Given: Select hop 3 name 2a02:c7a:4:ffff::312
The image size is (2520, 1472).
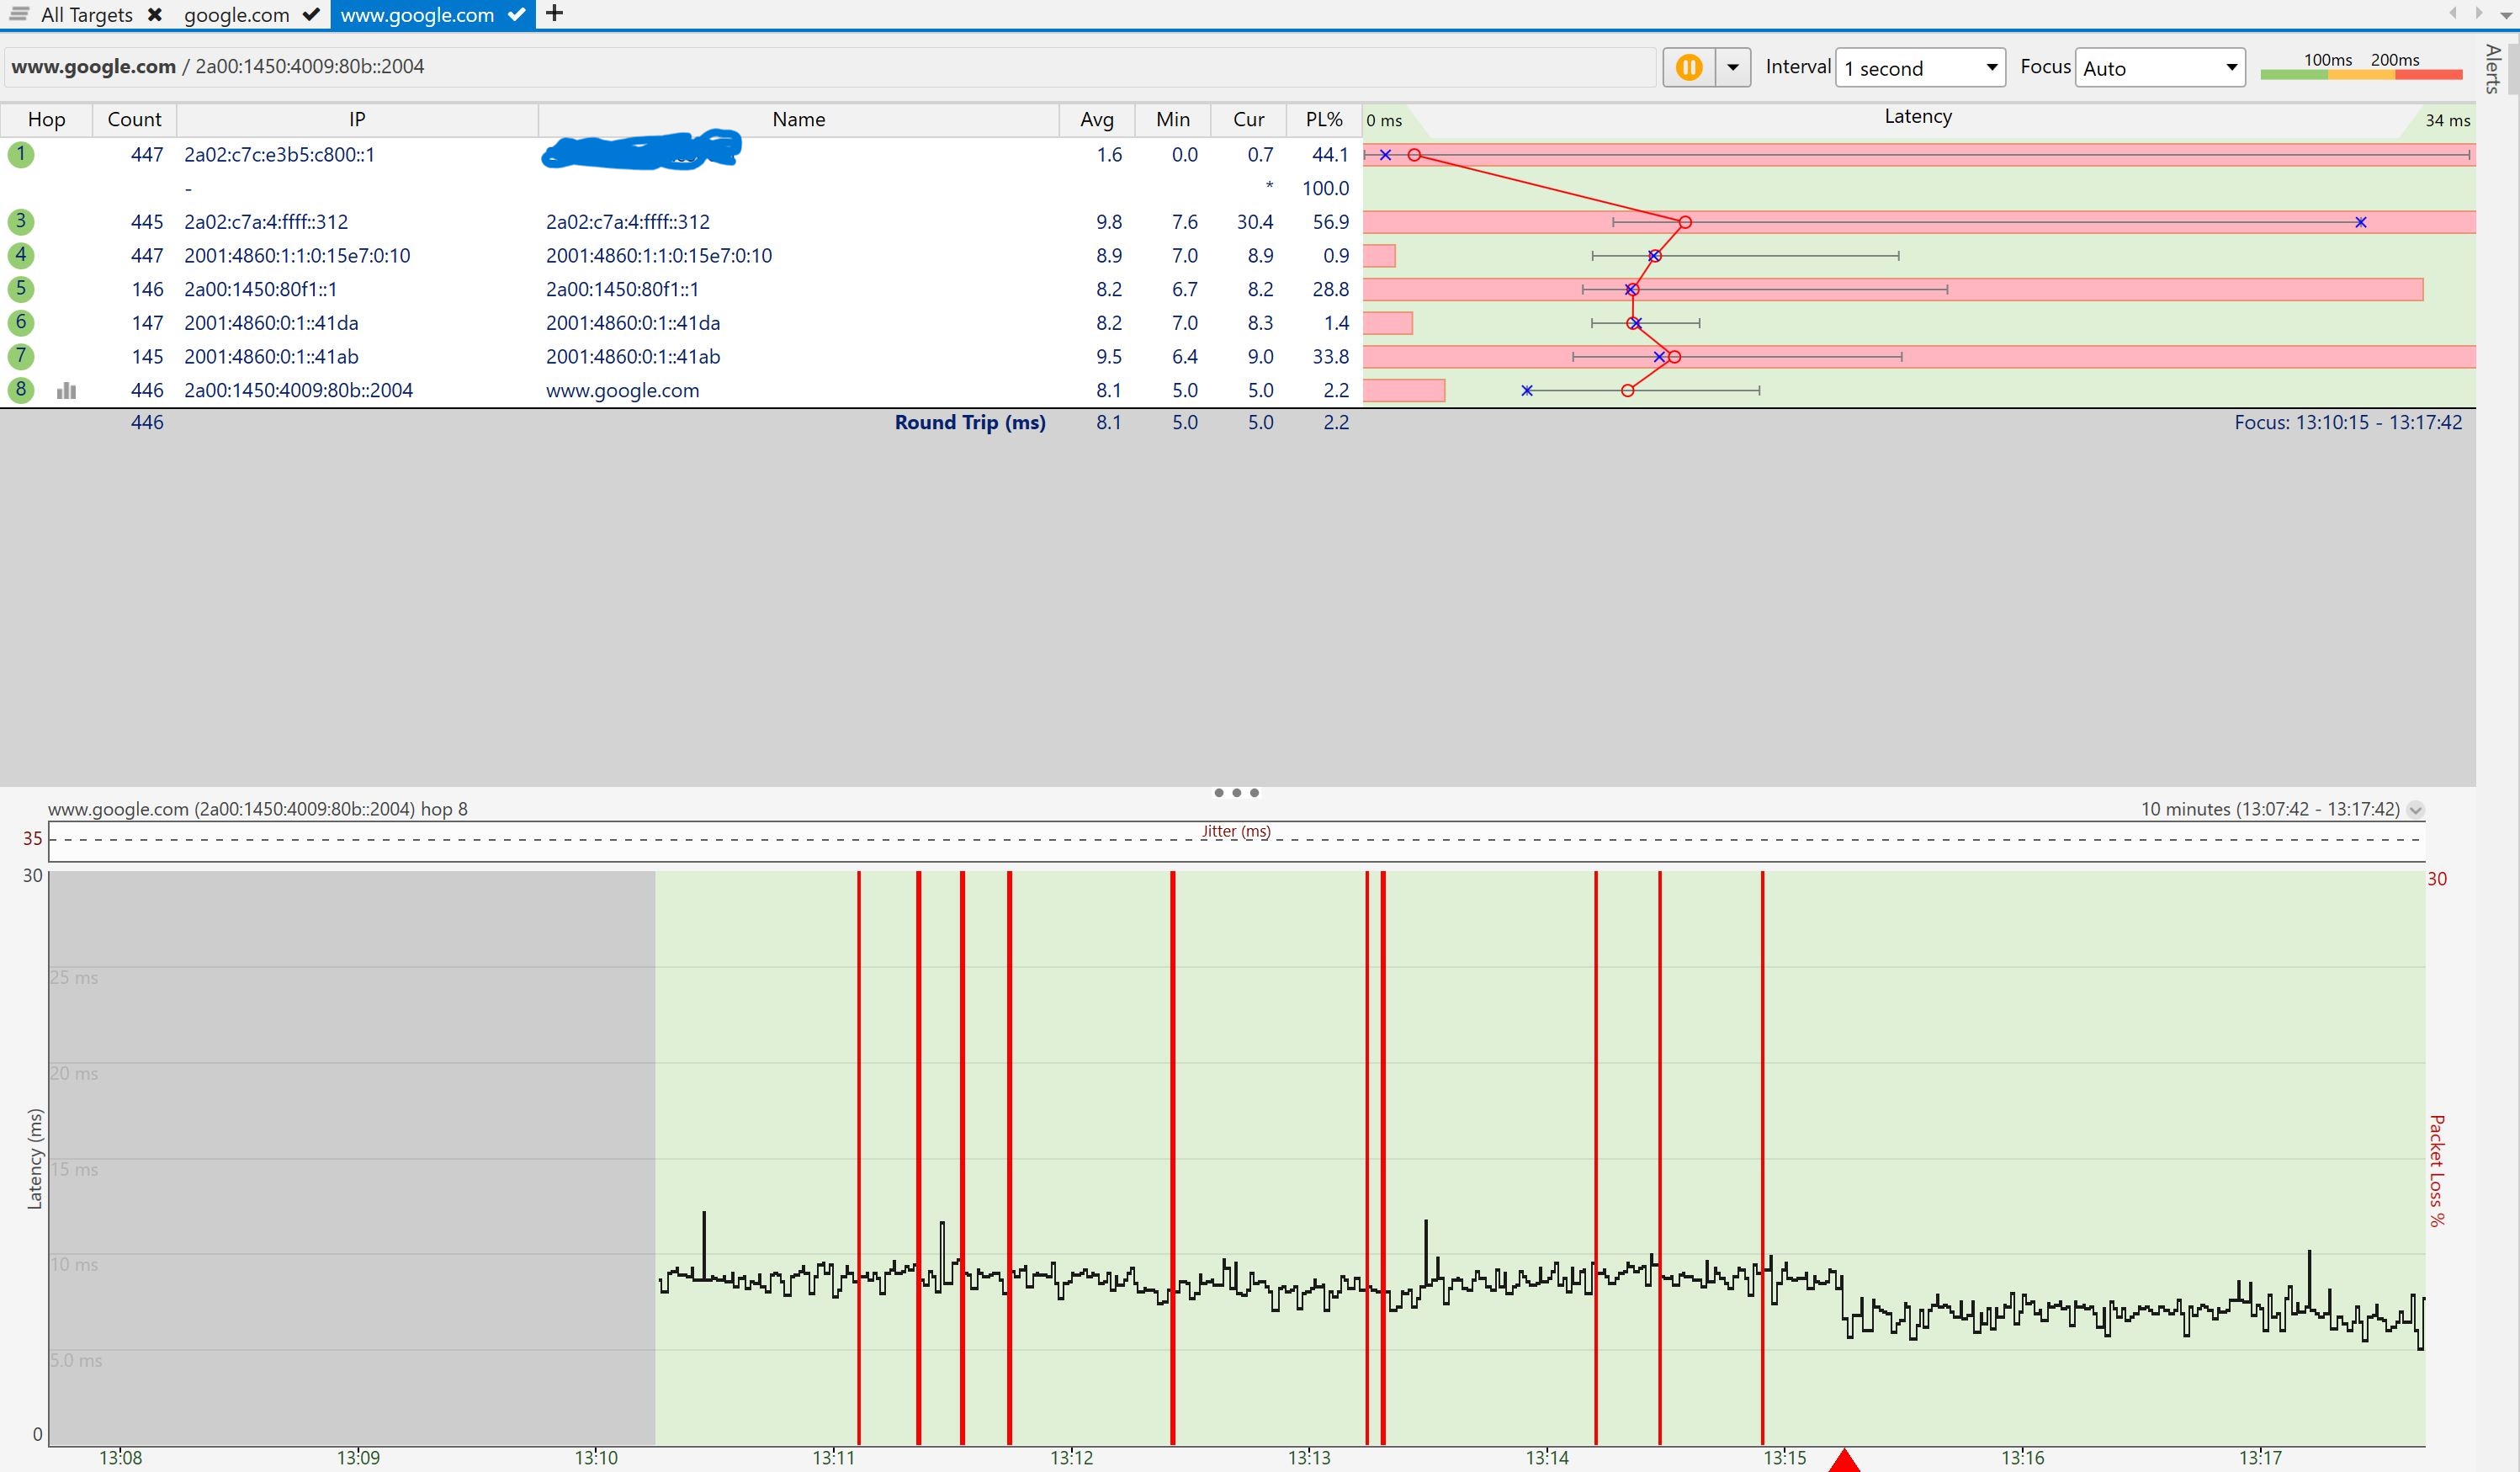Looking at the screenshot, I should [628, 222].
